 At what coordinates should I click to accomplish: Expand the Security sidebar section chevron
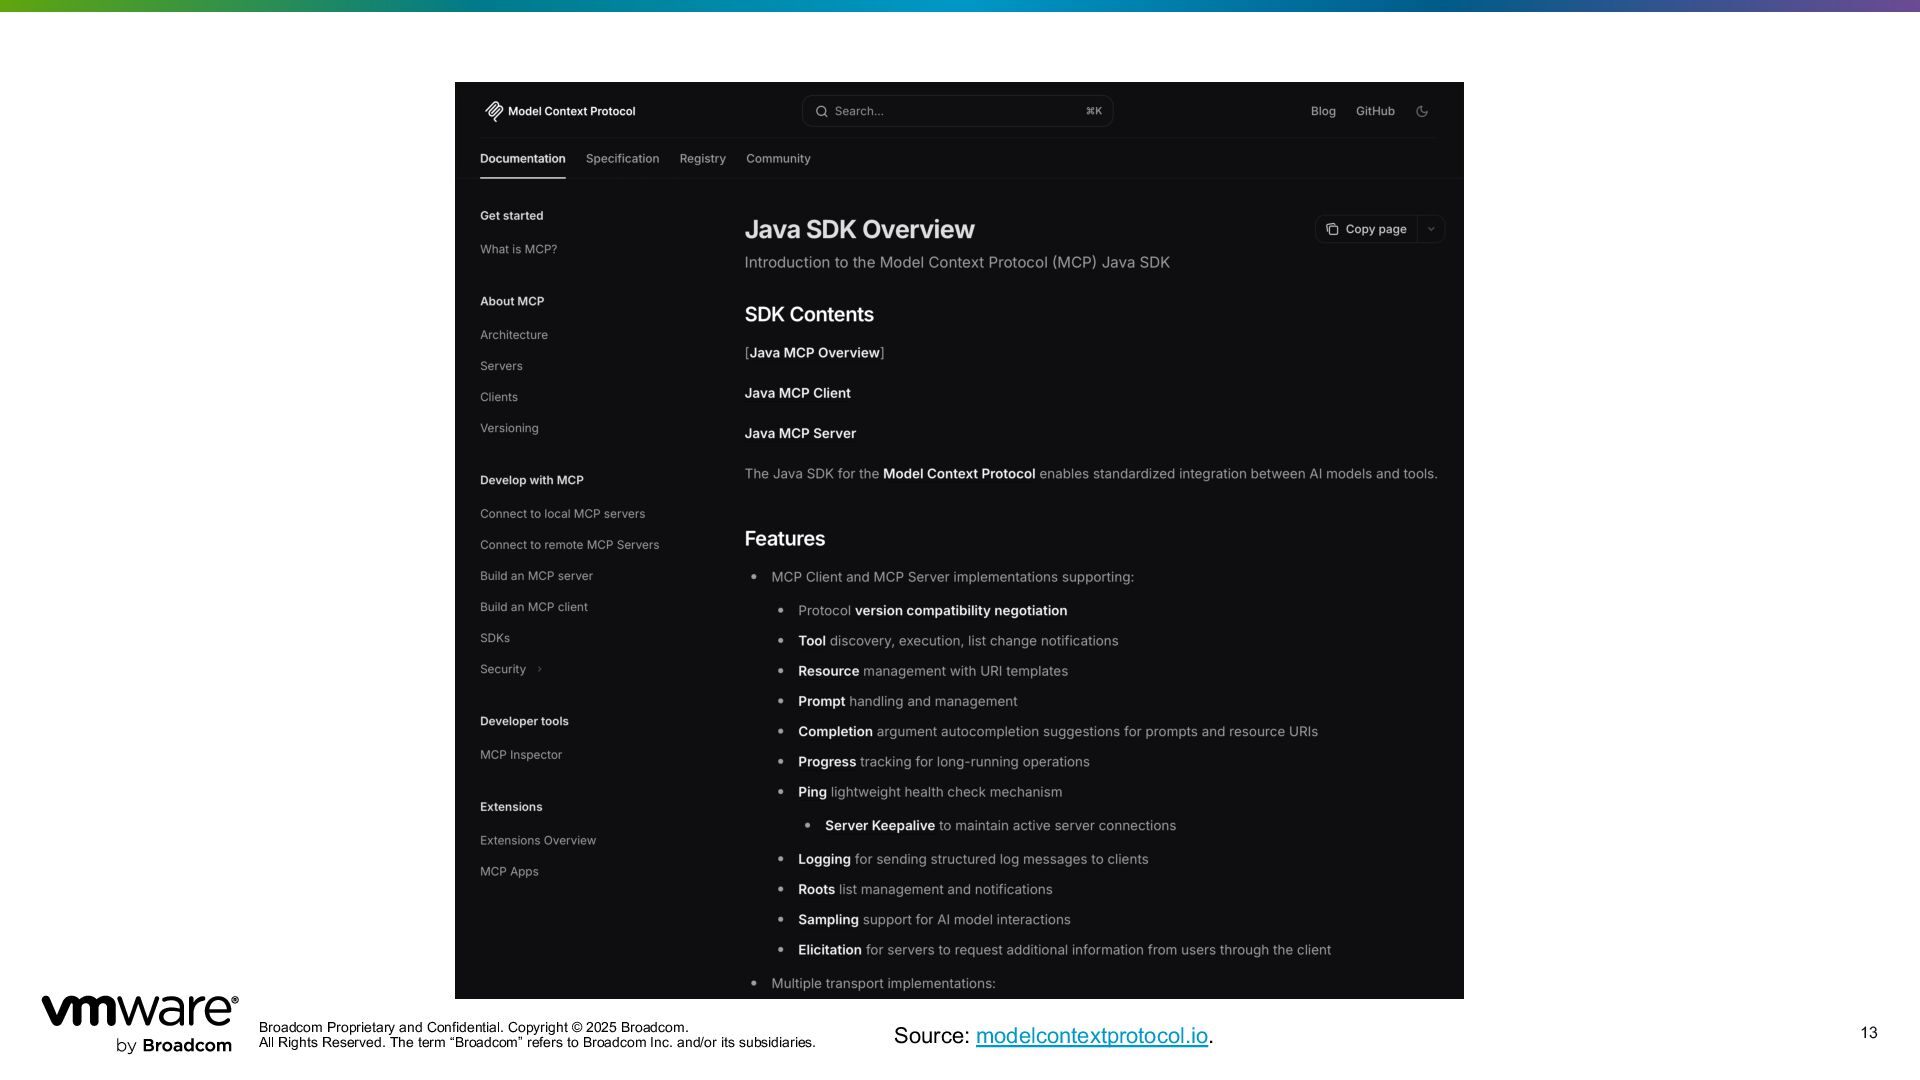[x=539, y=669]
